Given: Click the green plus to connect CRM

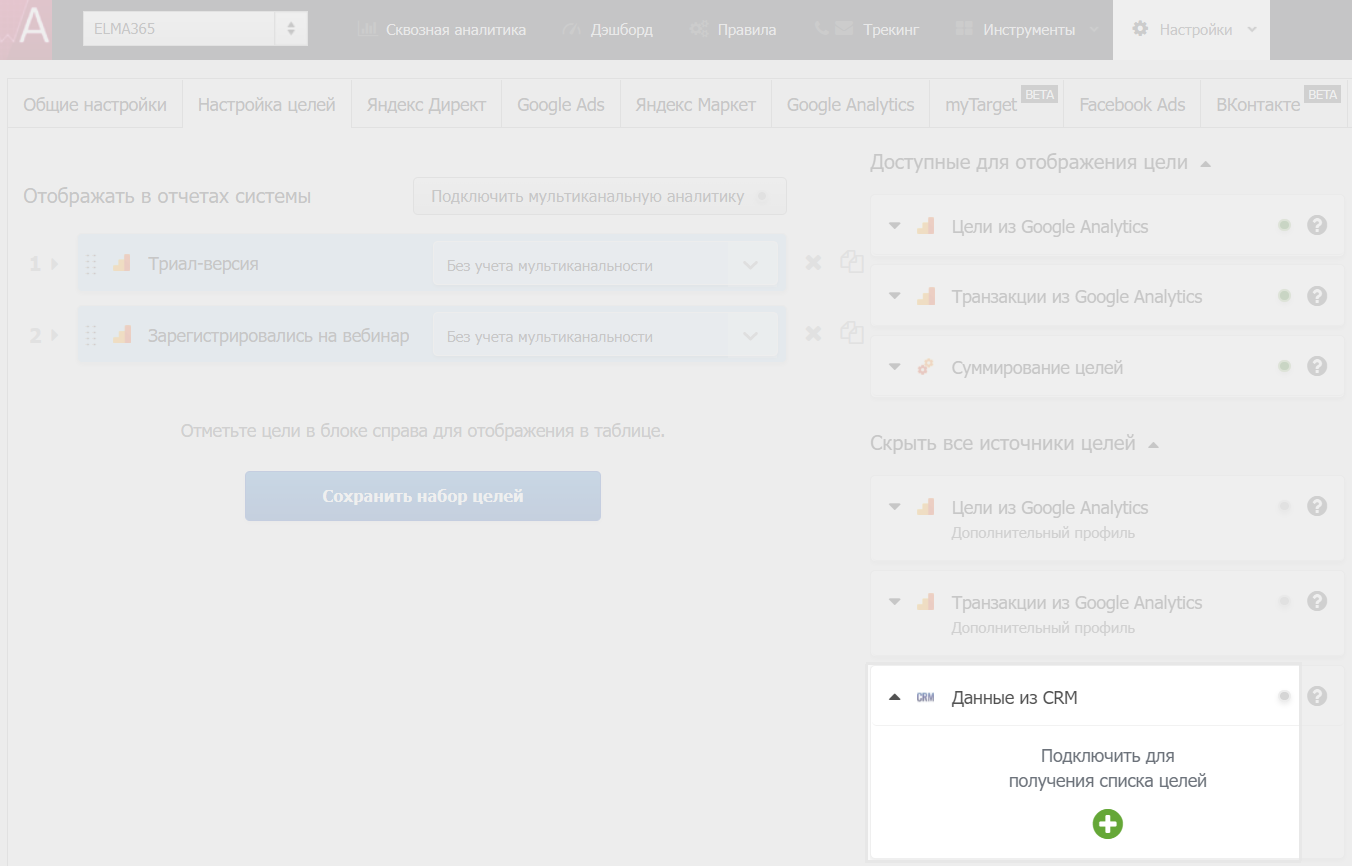Looking at the screenshot, I should click(1107, 824).
